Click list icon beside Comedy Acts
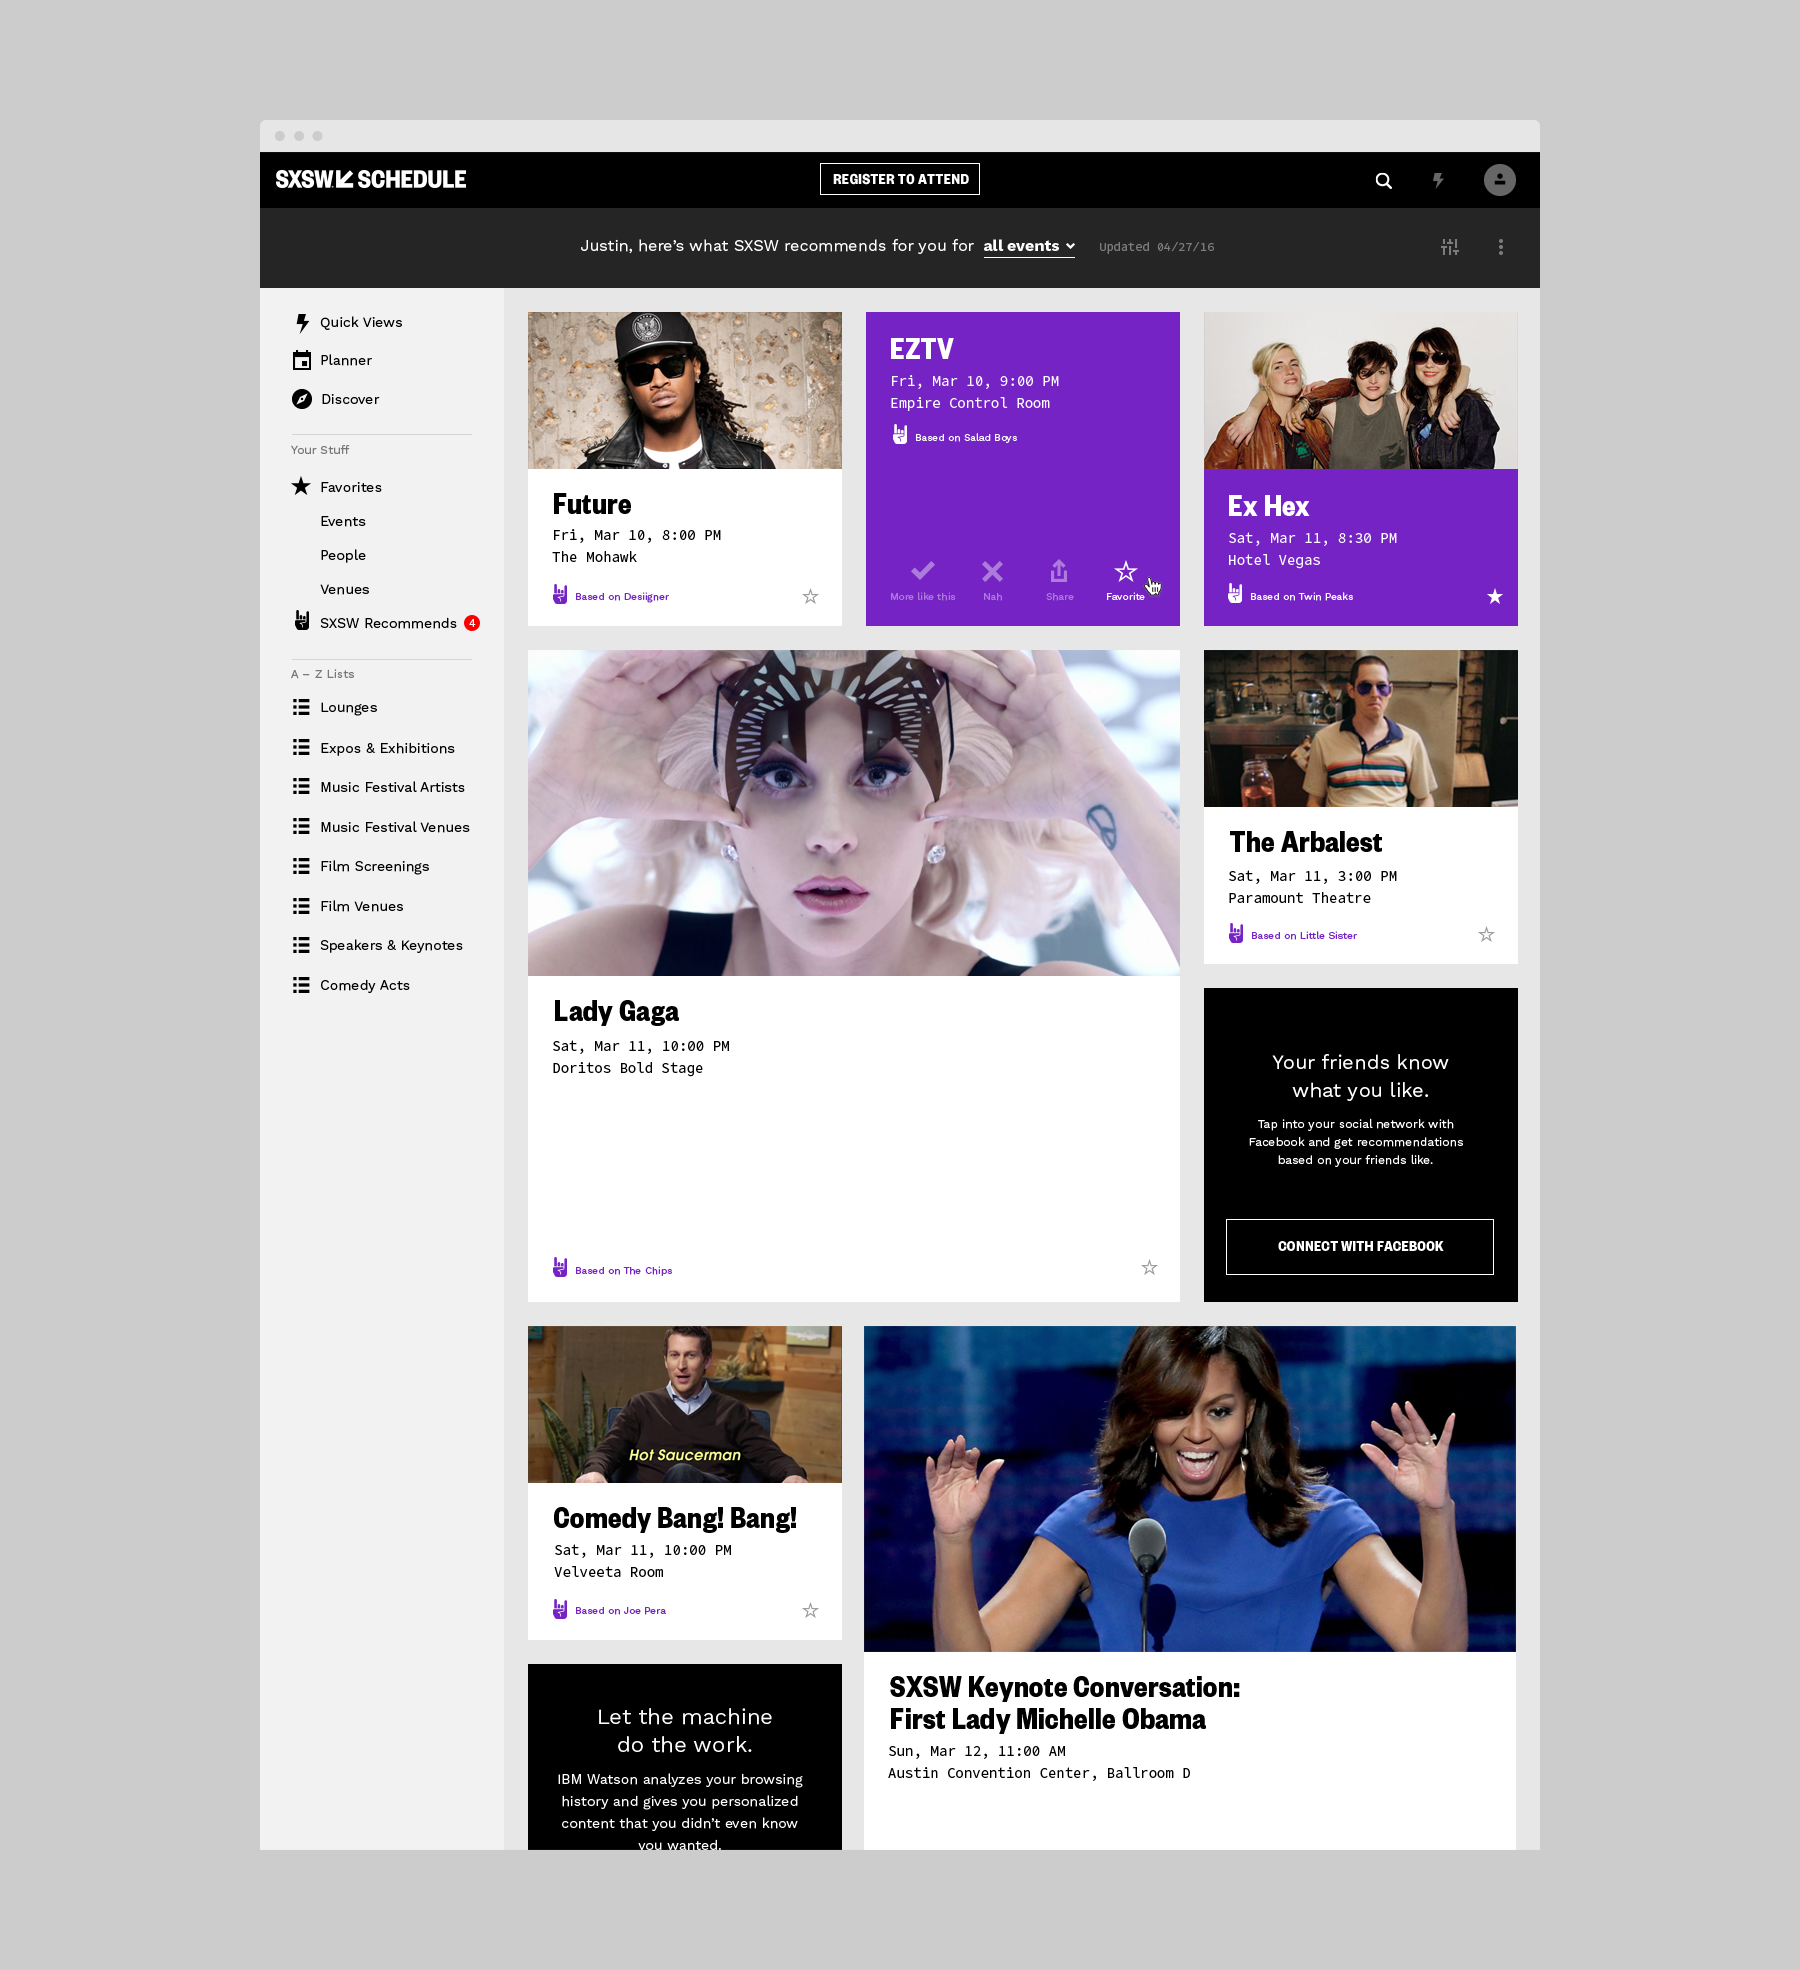Screen dimensions: 1800x1970 (301, 985)
